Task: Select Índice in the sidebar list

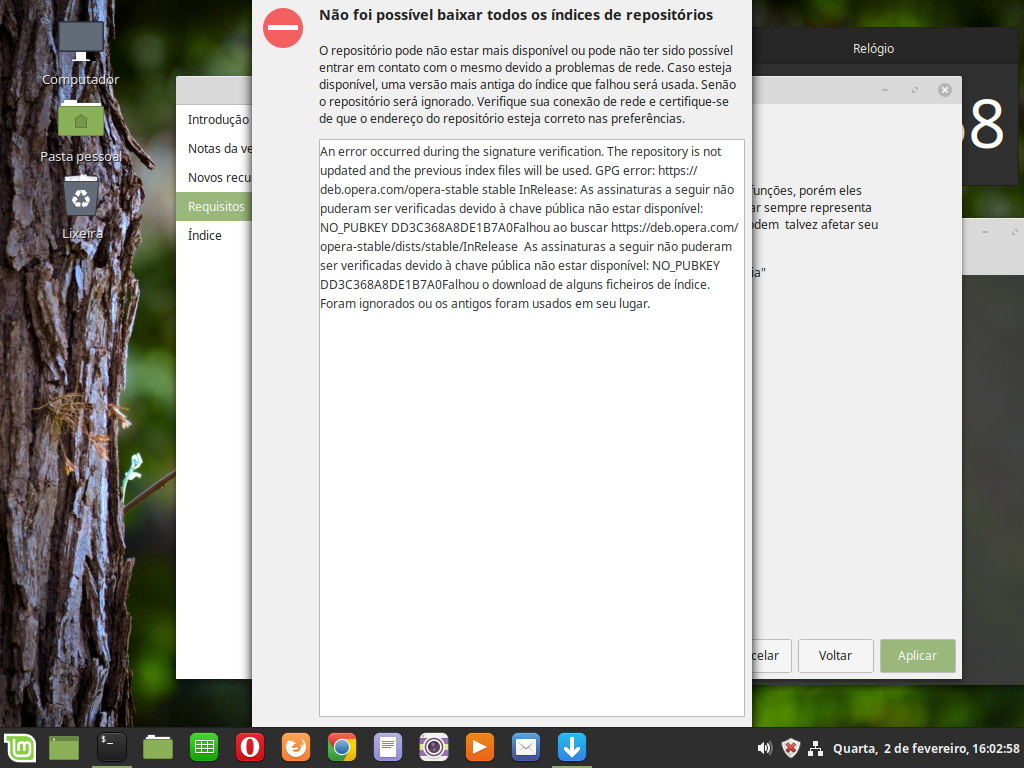Action: (205, 236)
